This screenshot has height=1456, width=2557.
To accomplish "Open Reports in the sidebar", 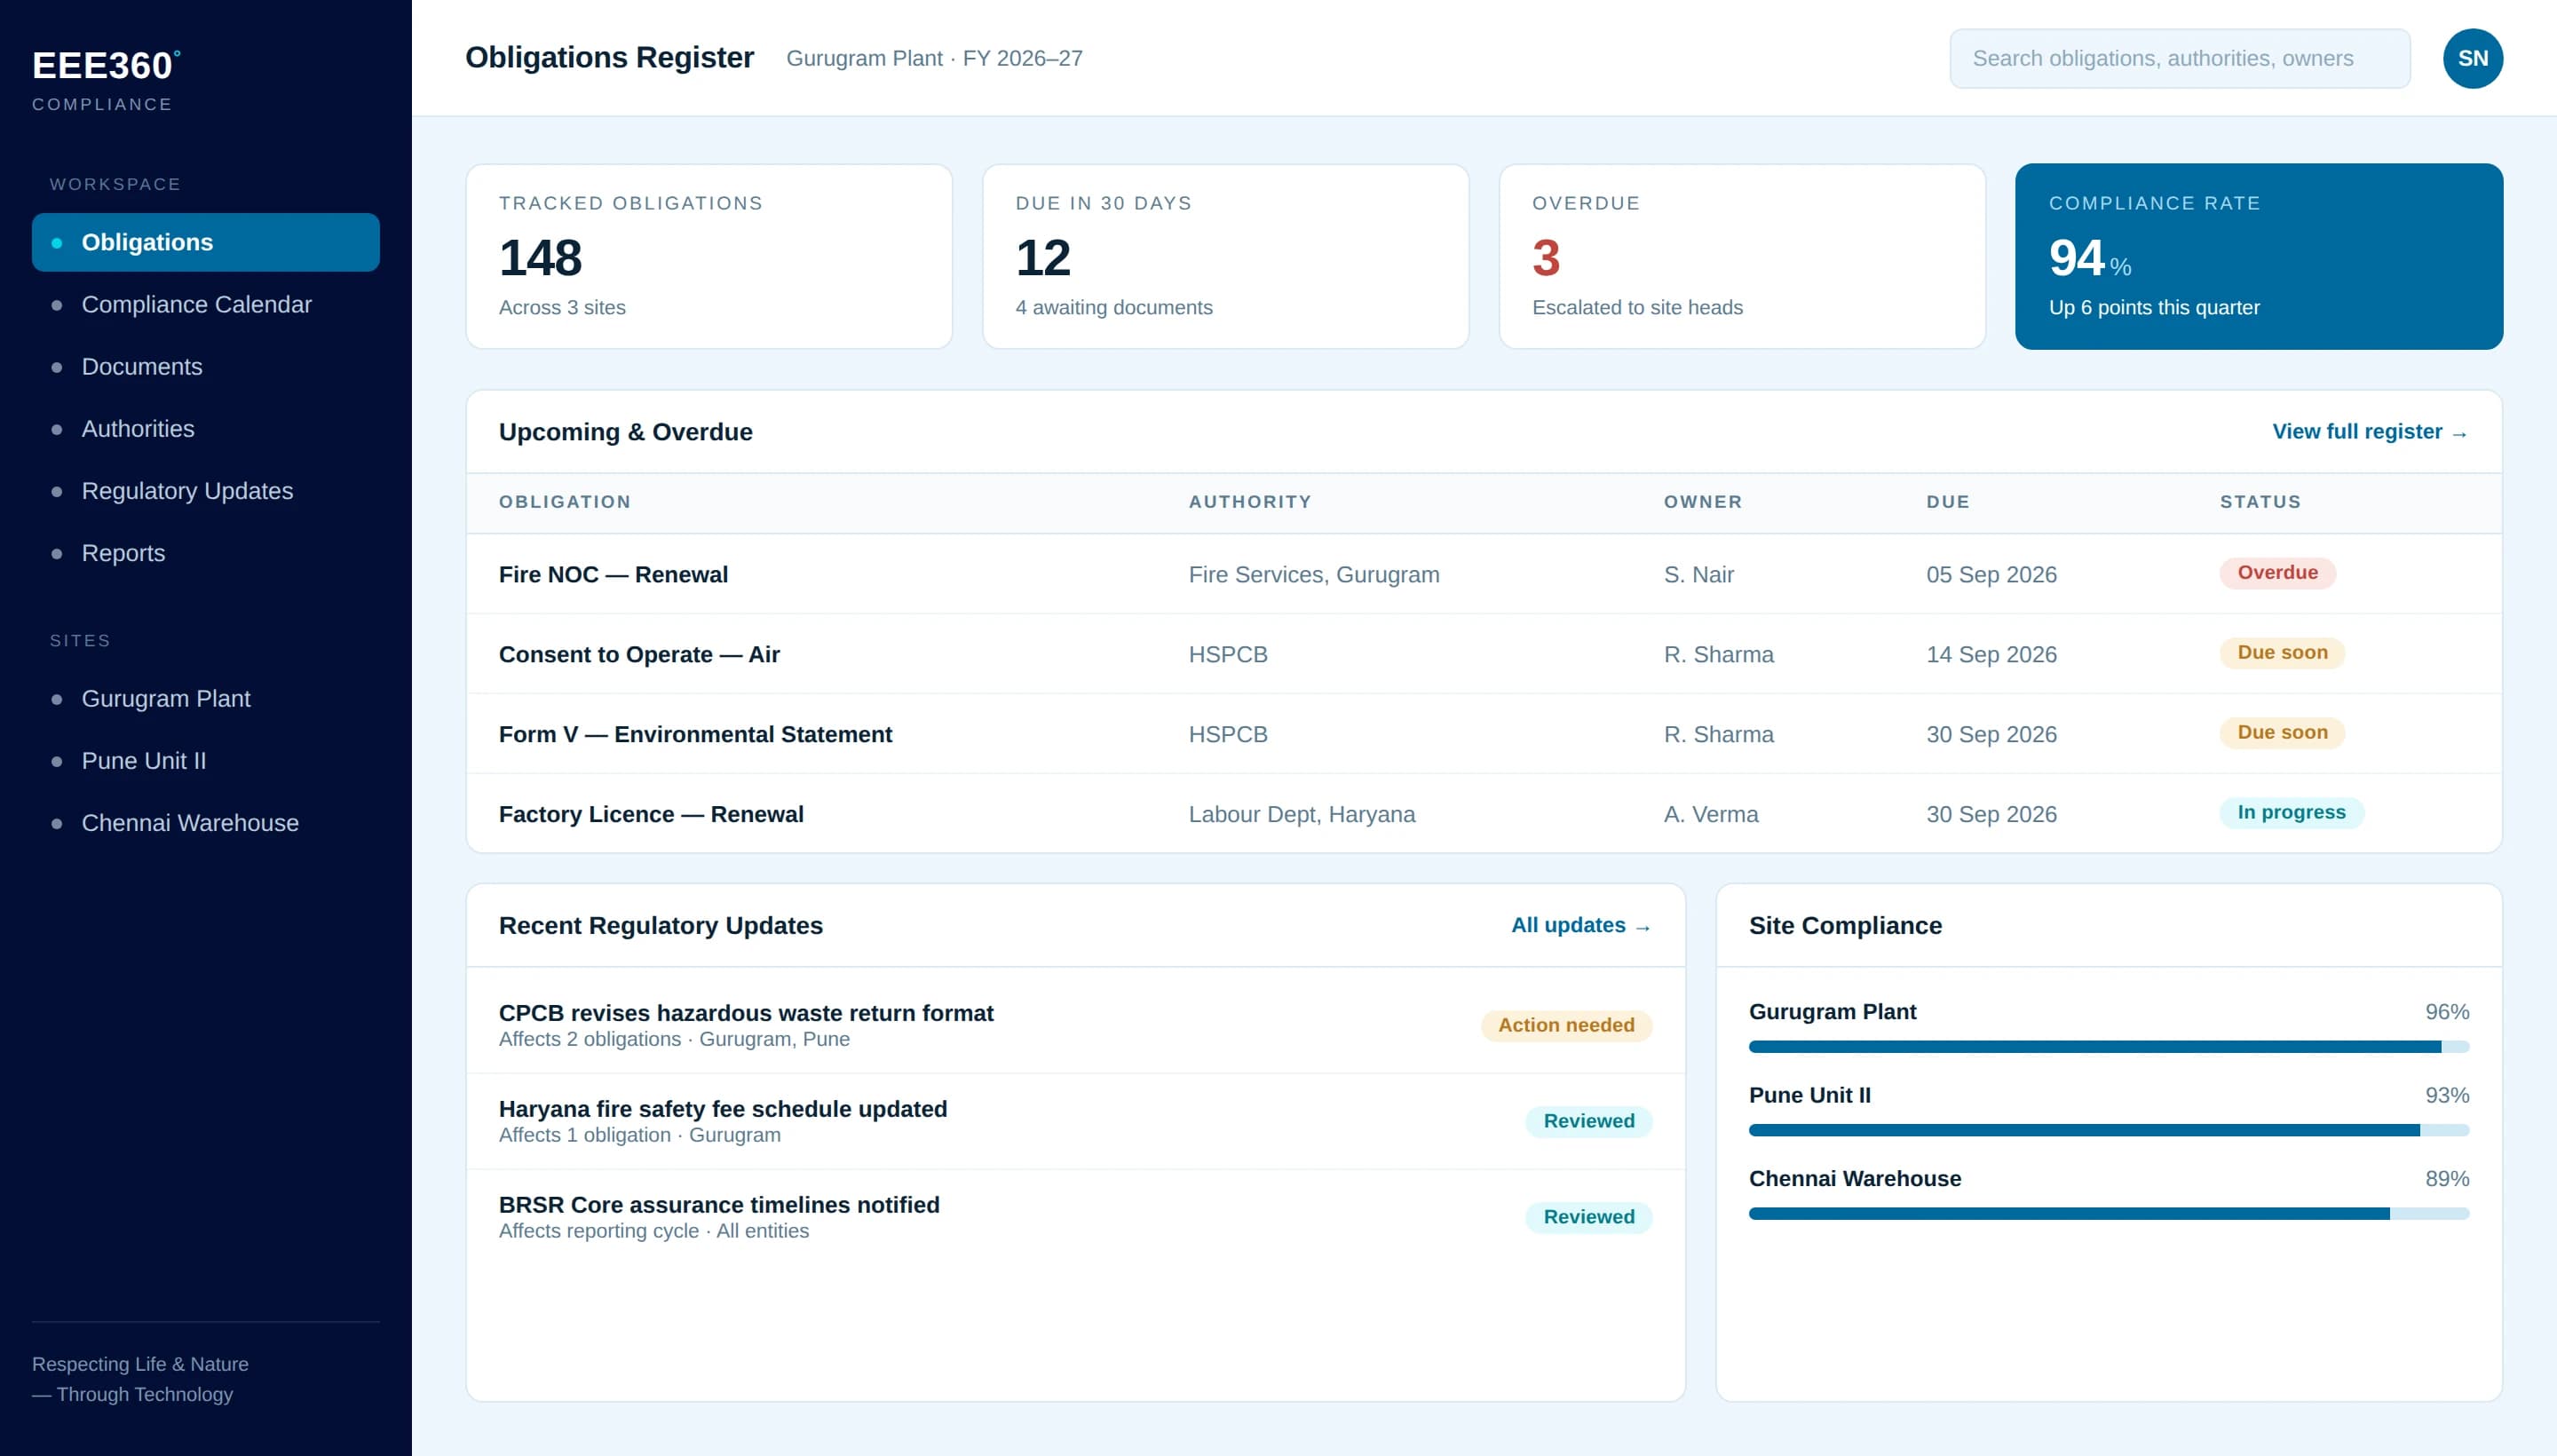I will tap(205, 553).
